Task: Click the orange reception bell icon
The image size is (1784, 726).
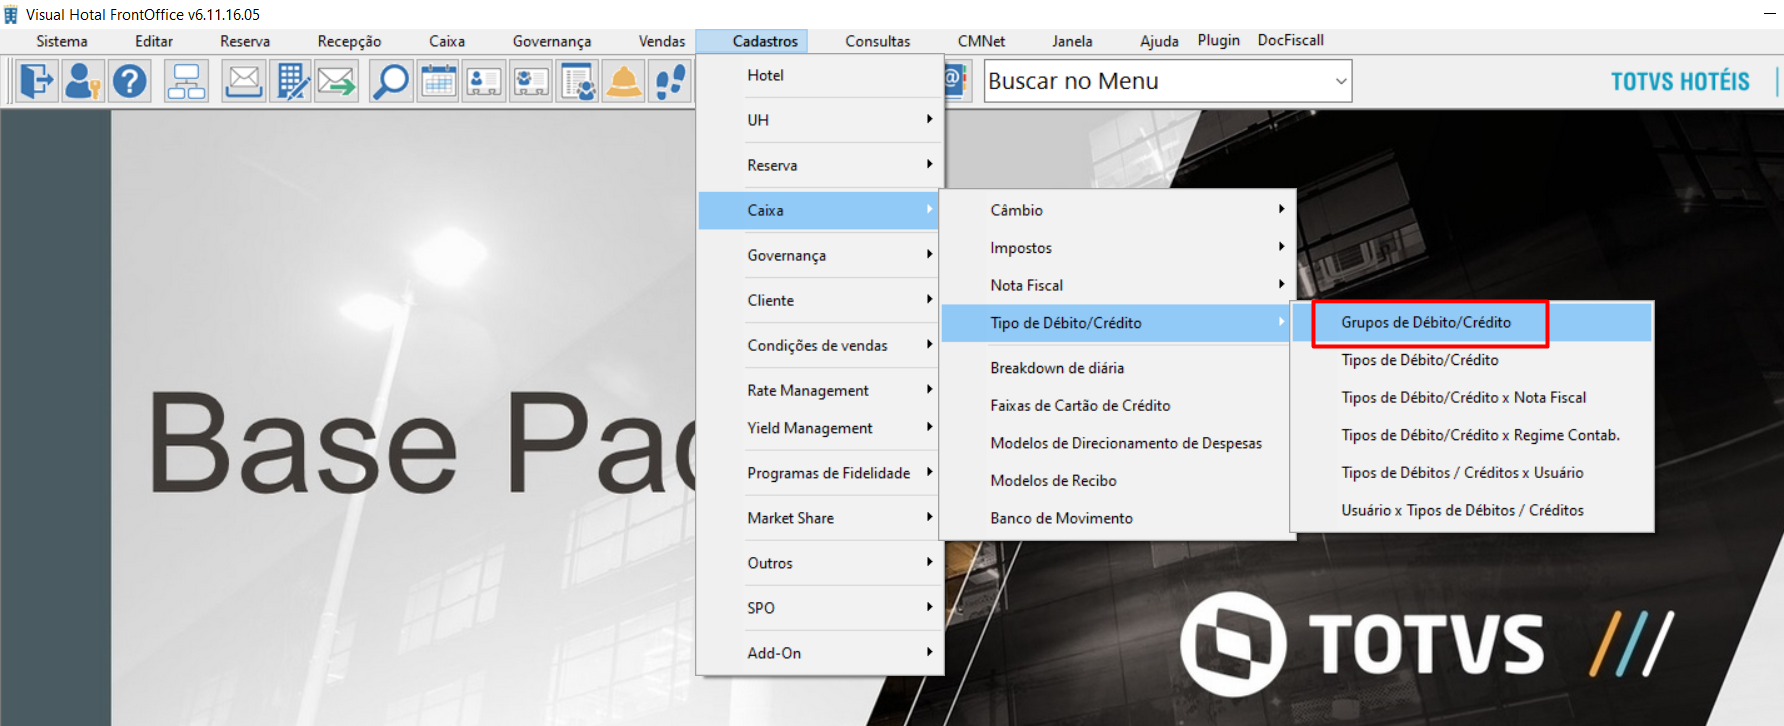Action: pyautogui.click(x=624, y=81)
